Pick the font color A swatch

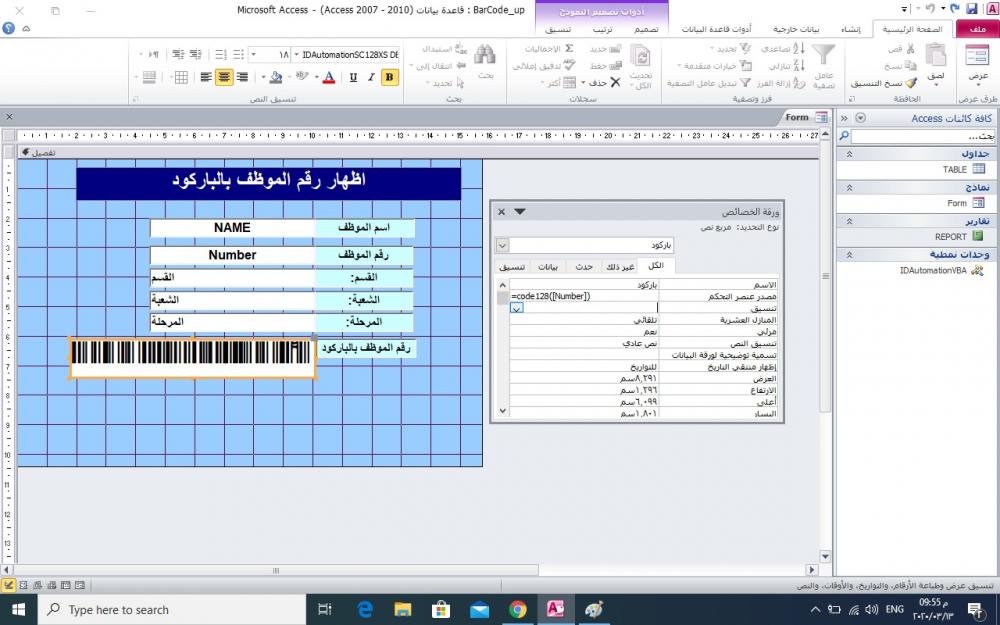[x=329, y=77]
